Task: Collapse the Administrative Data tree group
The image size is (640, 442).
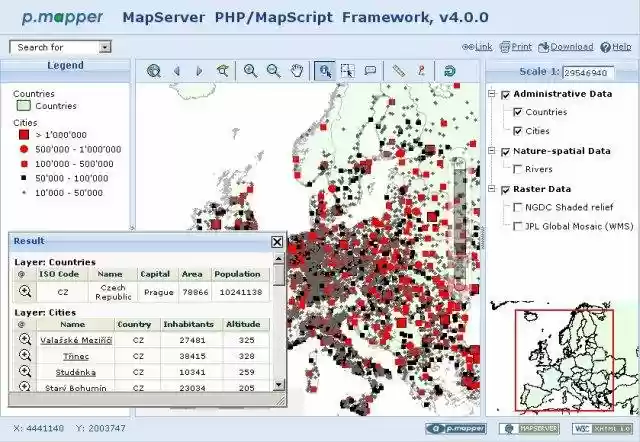Action: 492,93
